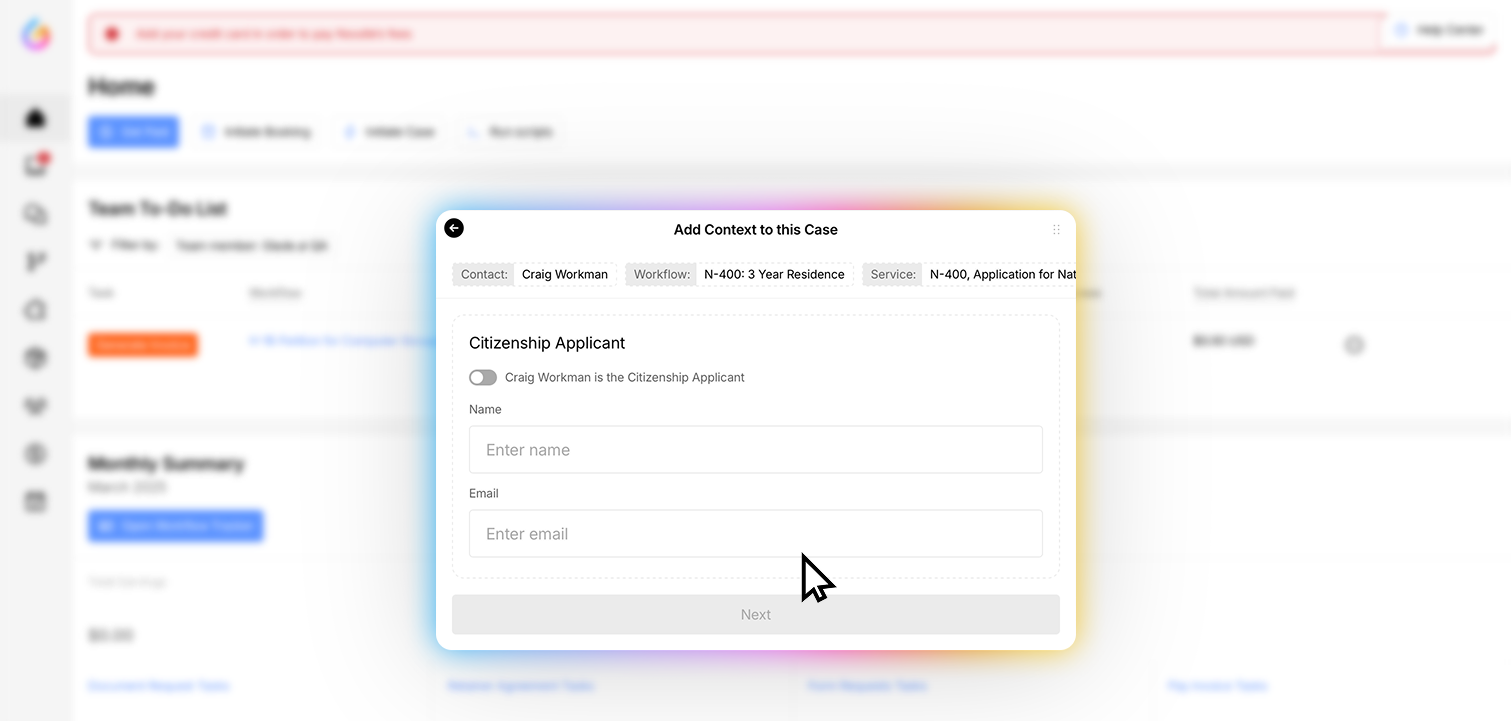Click the blue button under Monthly Summary
Viewport: 1511px width, 721px height.
175,526
